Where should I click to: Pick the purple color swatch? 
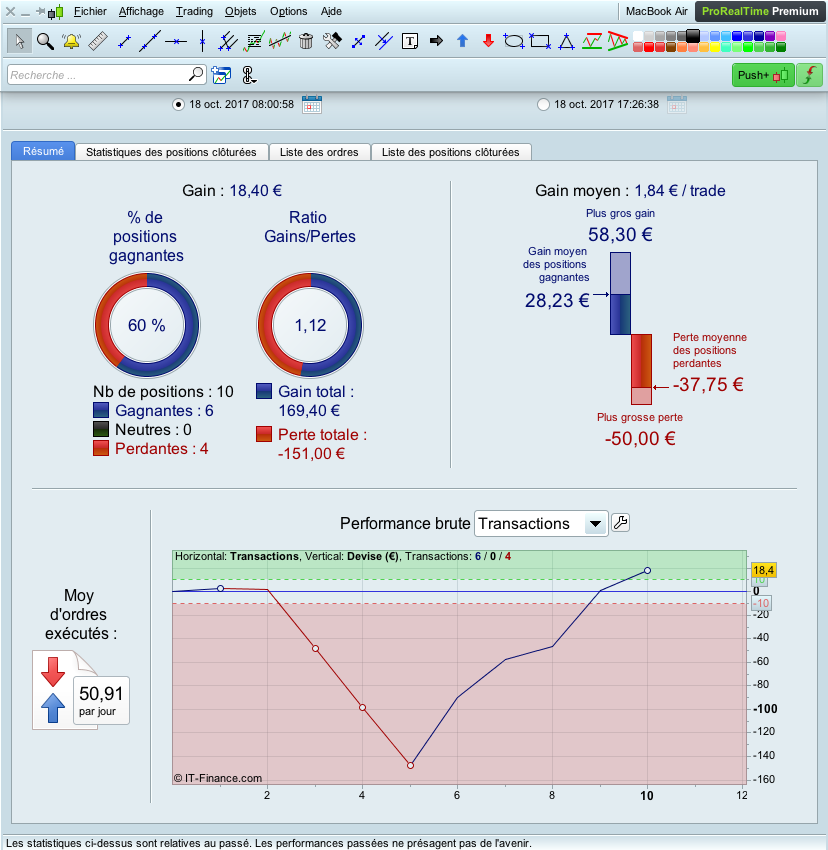(770, 36)
